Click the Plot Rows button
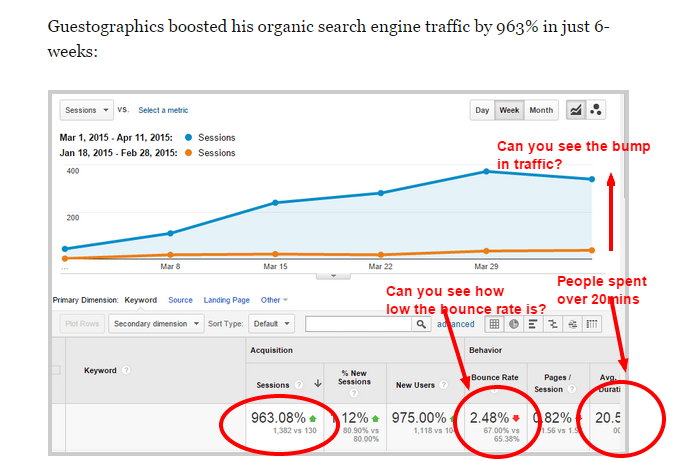The image size is (677, 461). pyautogui.click(x=82, y=324)
